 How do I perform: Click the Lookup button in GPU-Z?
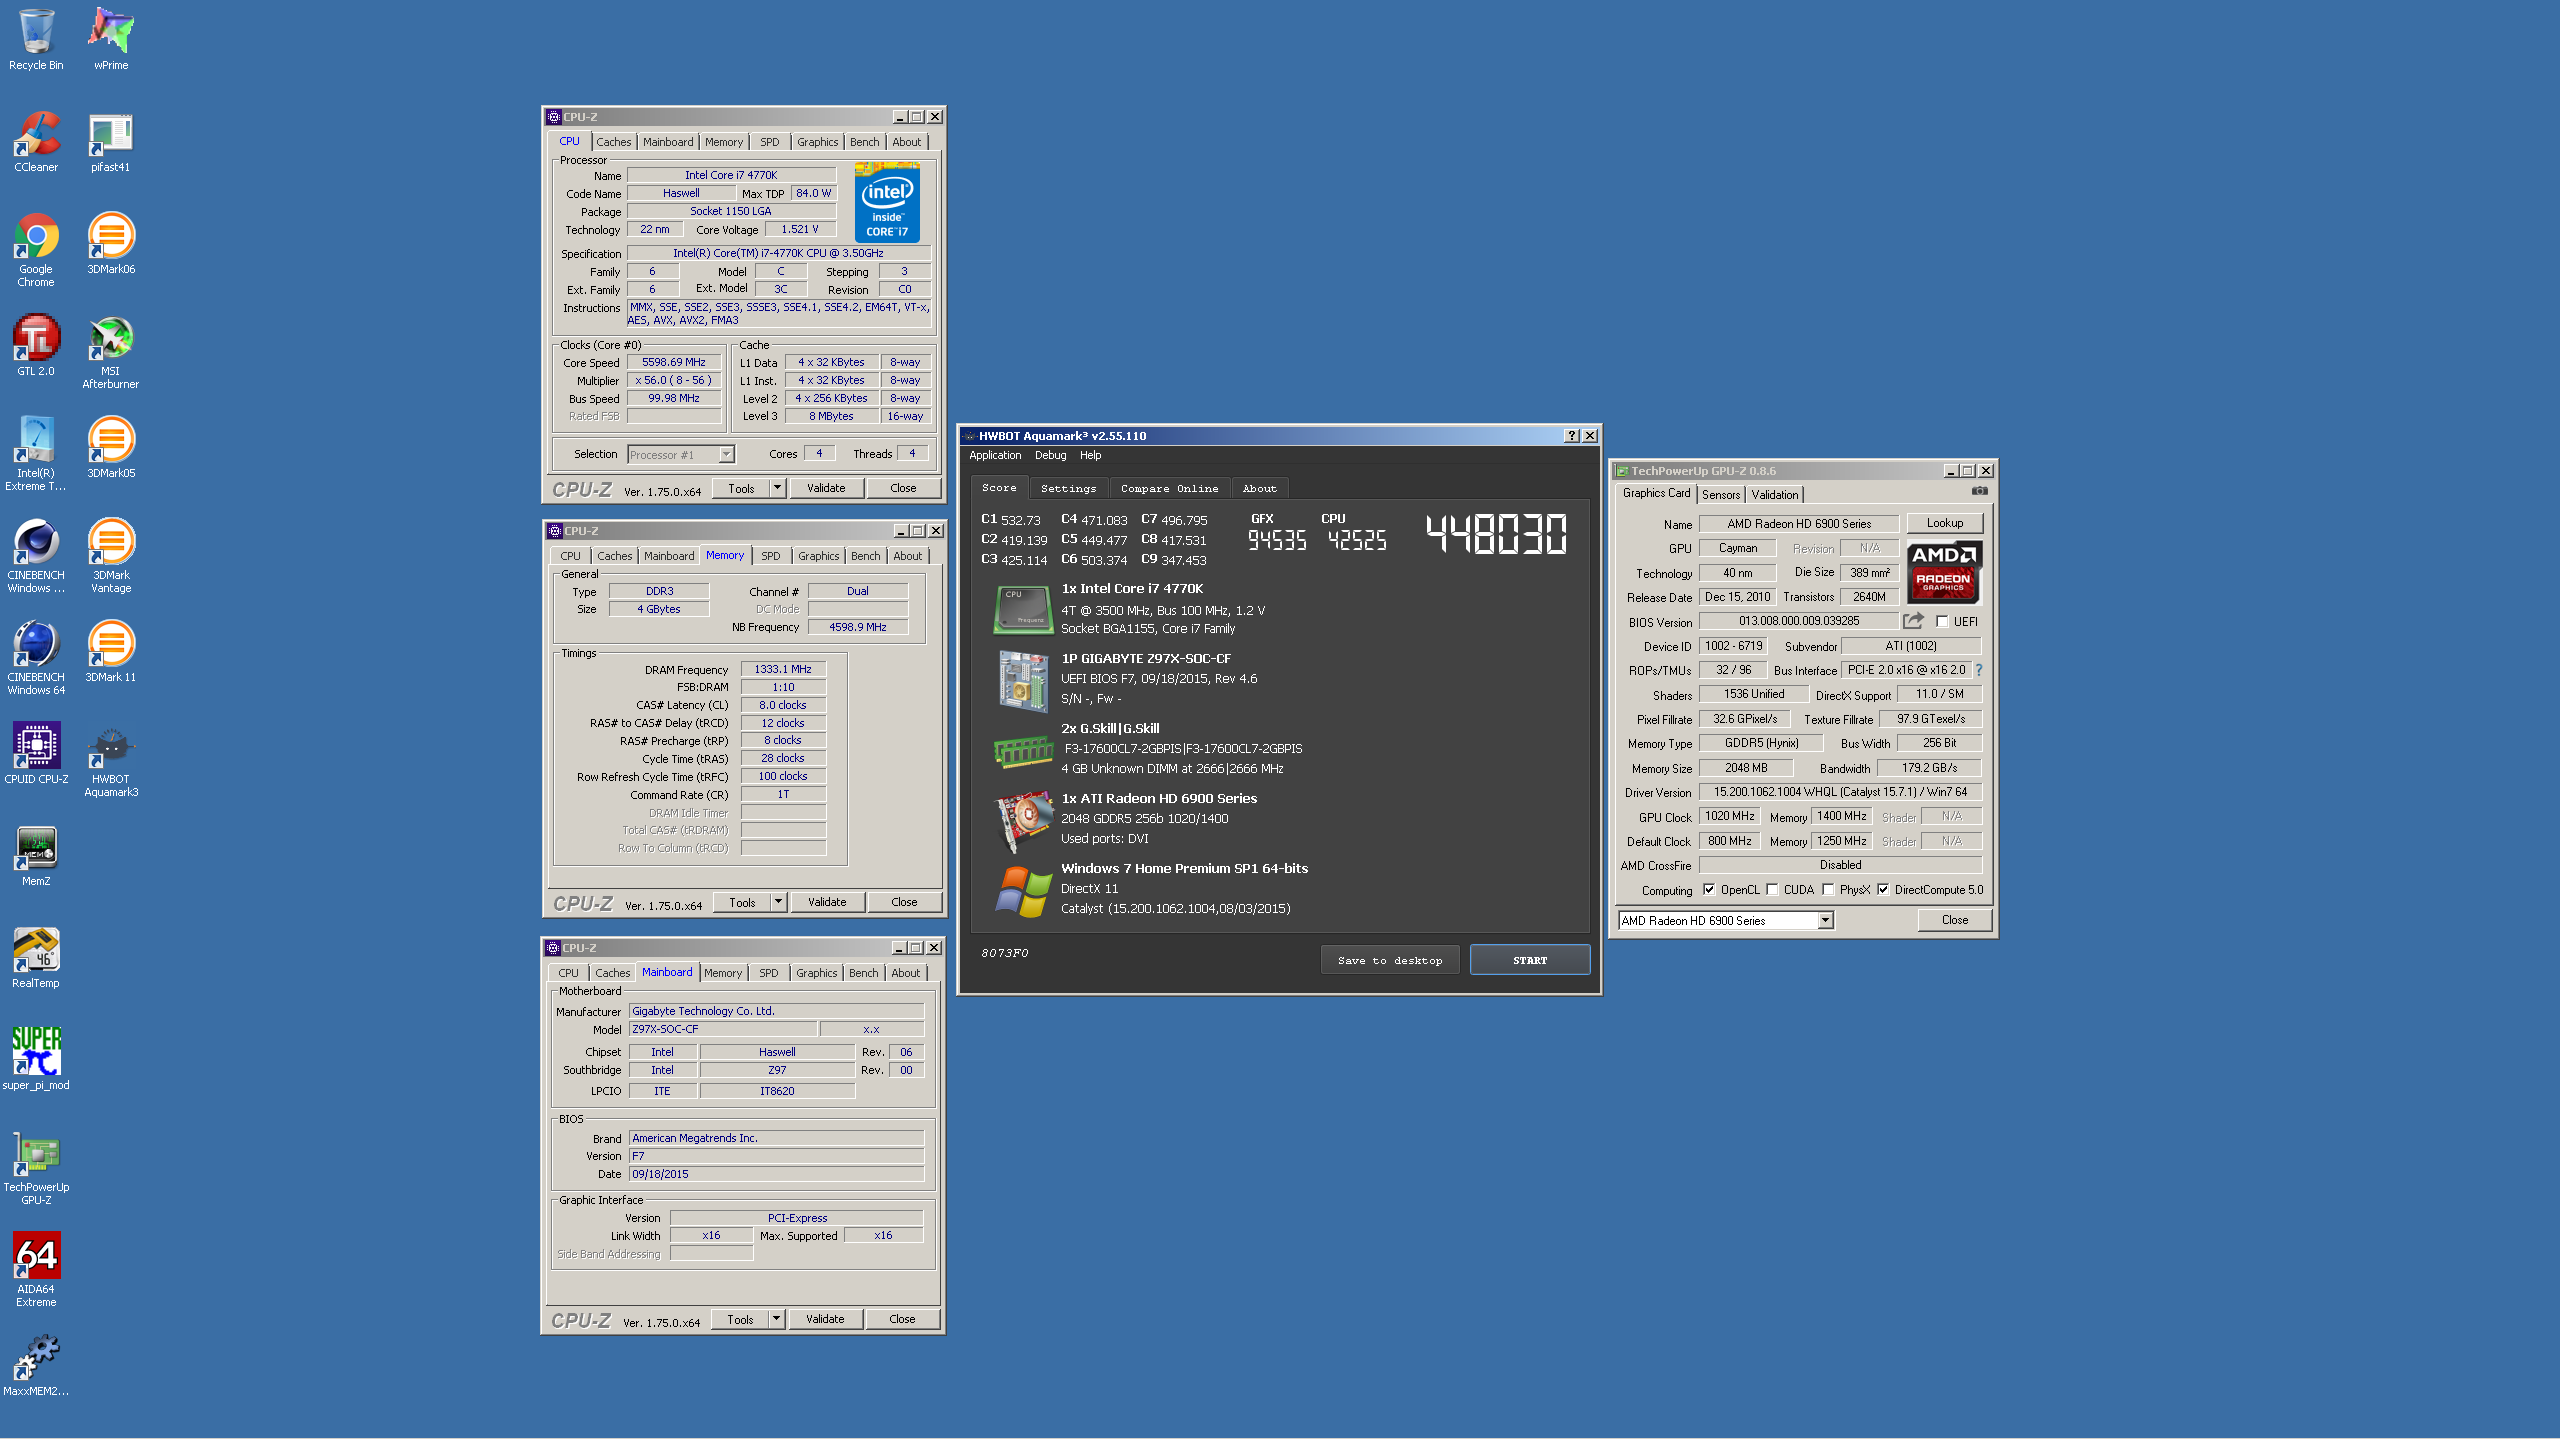click(1945, 523)
